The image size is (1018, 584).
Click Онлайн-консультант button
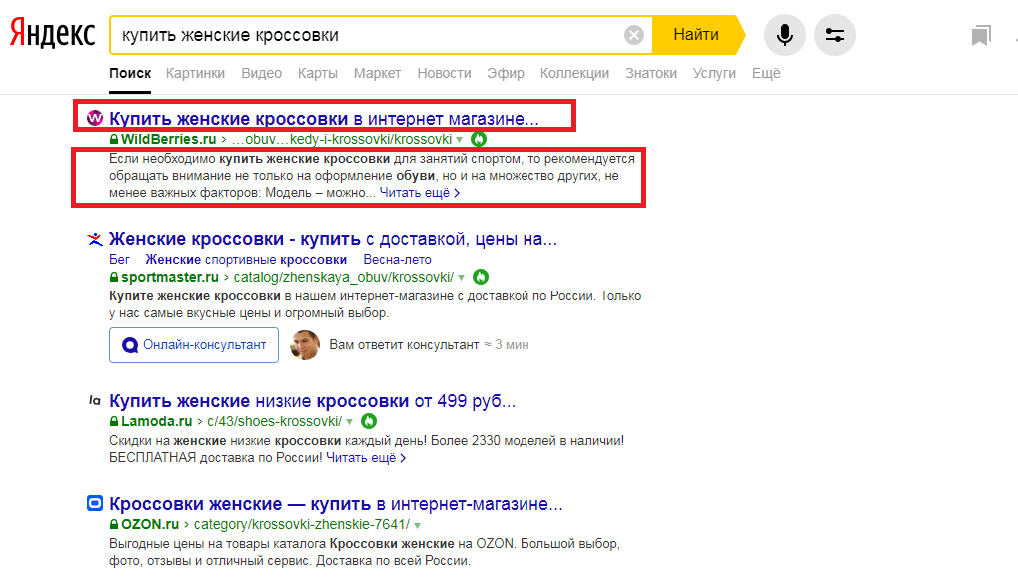[194, 345]
